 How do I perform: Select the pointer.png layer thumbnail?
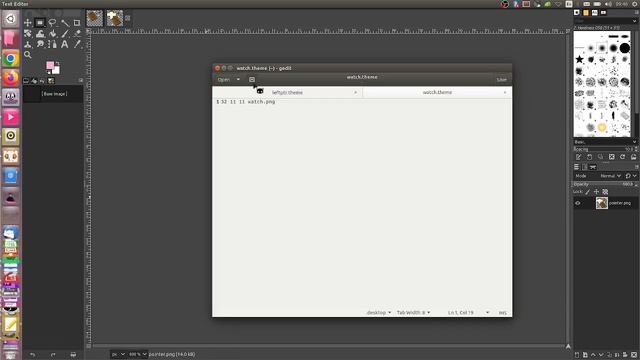(602, 203)
